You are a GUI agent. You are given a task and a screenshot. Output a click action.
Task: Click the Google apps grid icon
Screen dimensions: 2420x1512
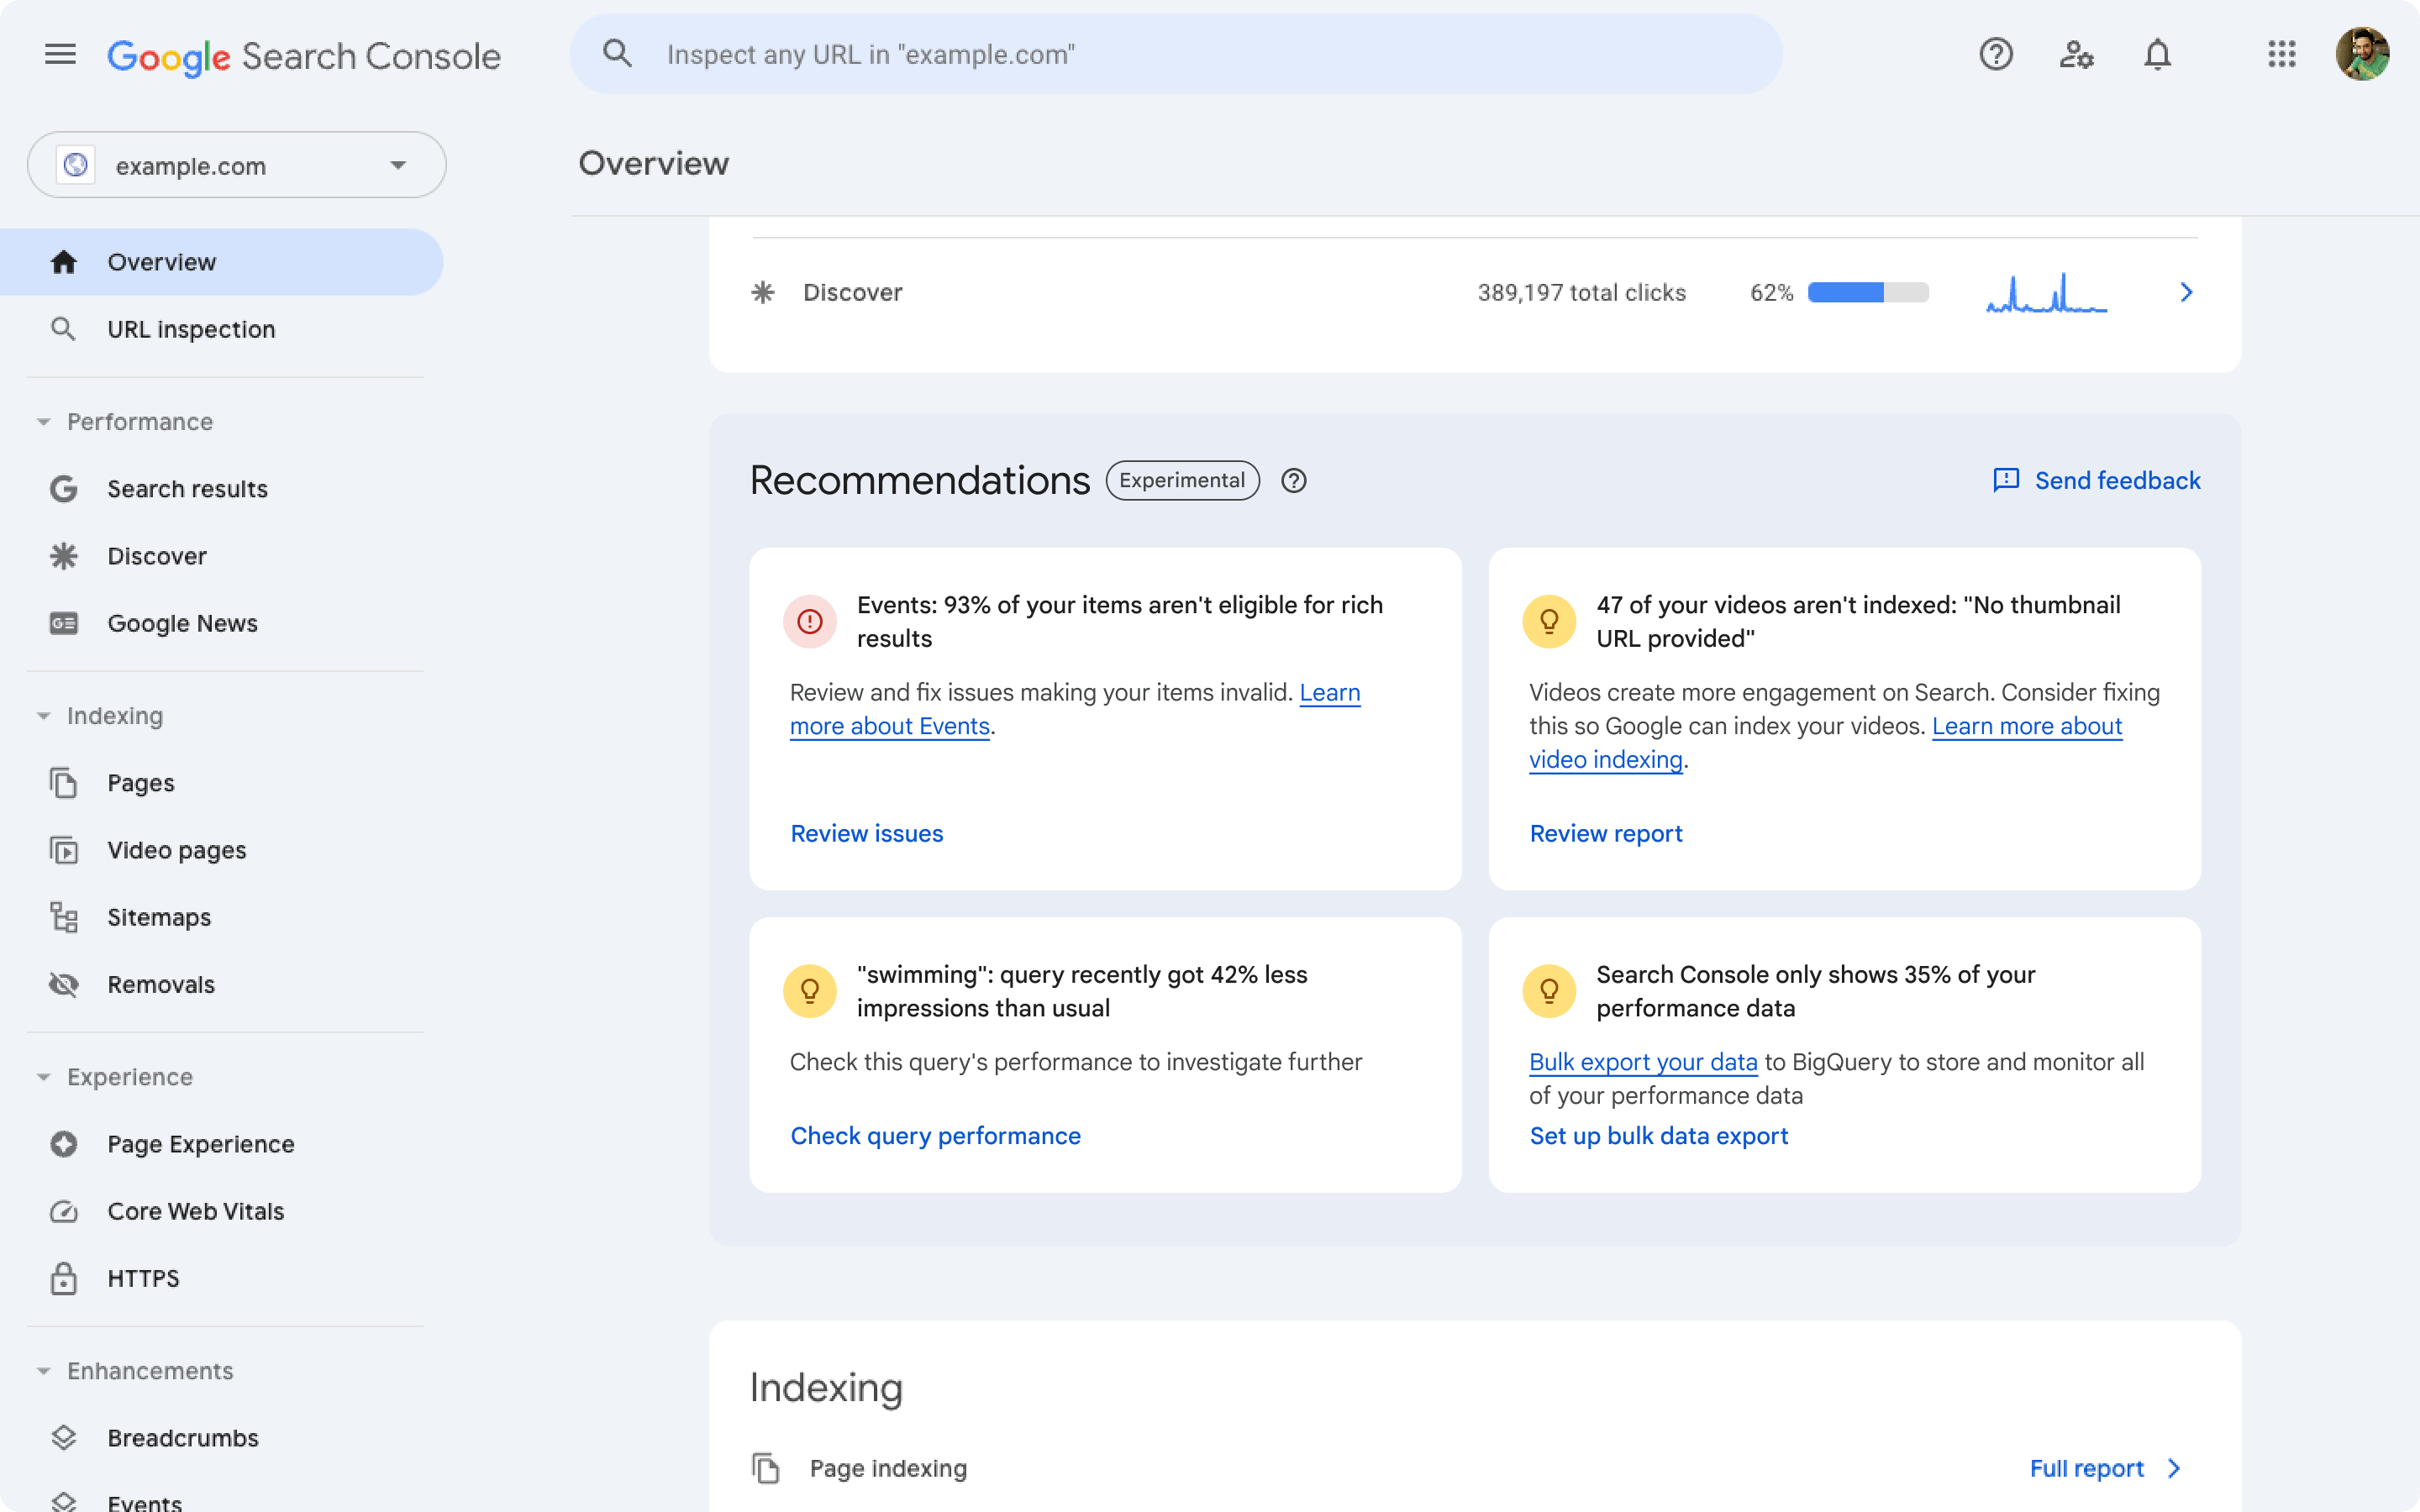pos(2279,52)
